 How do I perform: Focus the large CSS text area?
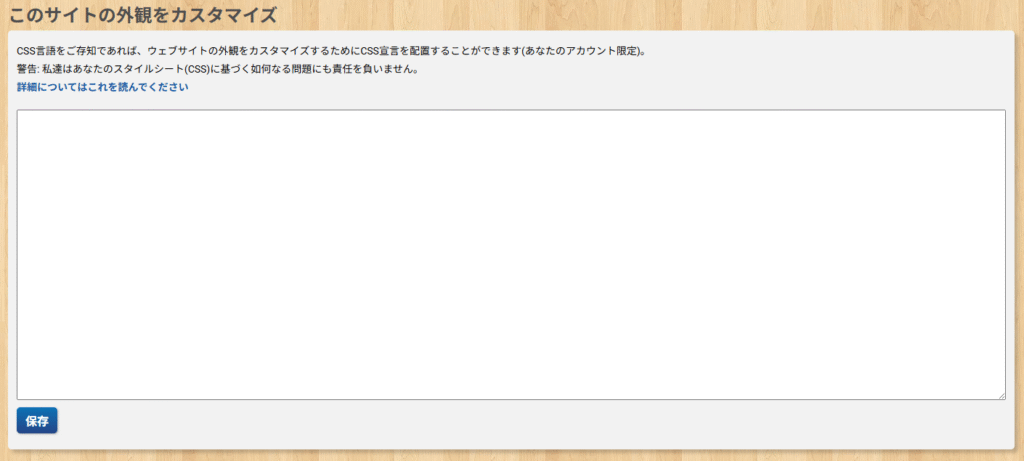[x=510, y=255]
